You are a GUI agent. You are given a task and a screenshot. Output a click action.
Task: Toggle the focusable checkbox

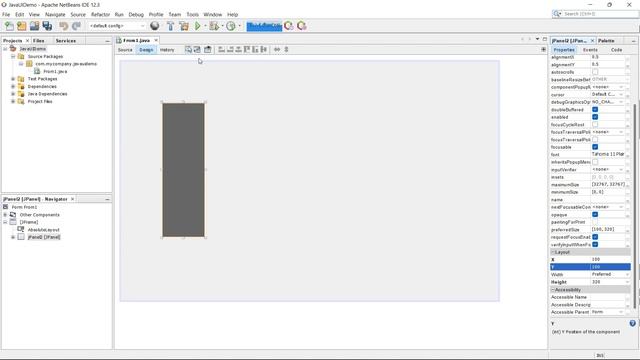(595, 147)
